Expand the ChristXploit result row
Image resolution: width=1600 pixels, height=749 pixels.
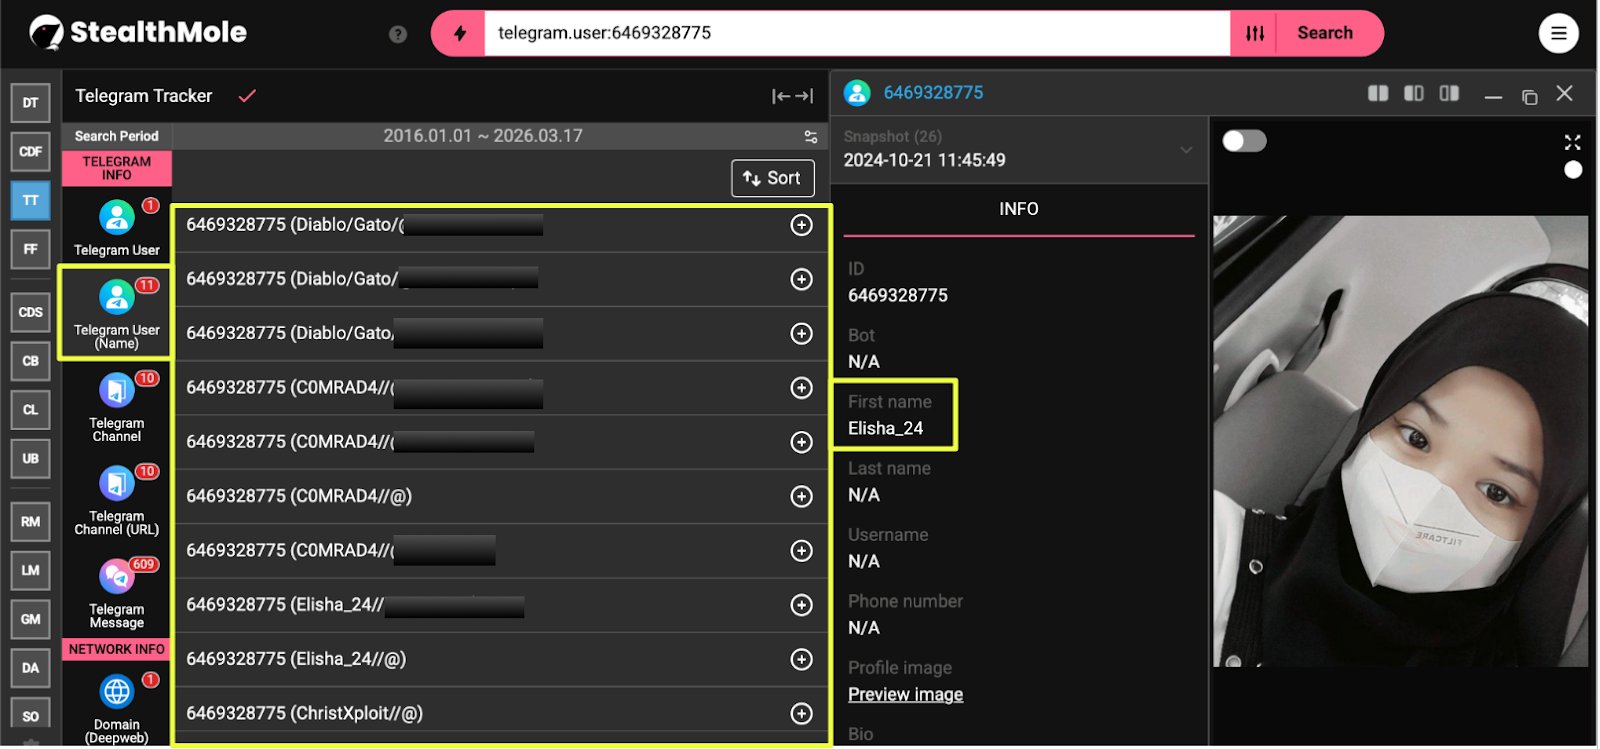tap(801, 713)
